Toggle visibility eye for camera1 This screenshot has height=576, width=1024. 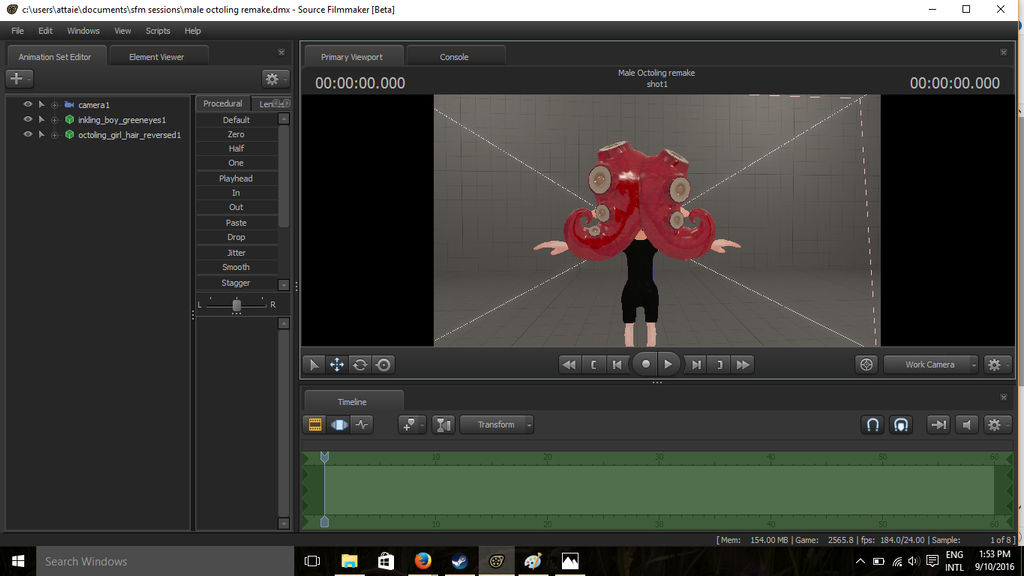27,104
